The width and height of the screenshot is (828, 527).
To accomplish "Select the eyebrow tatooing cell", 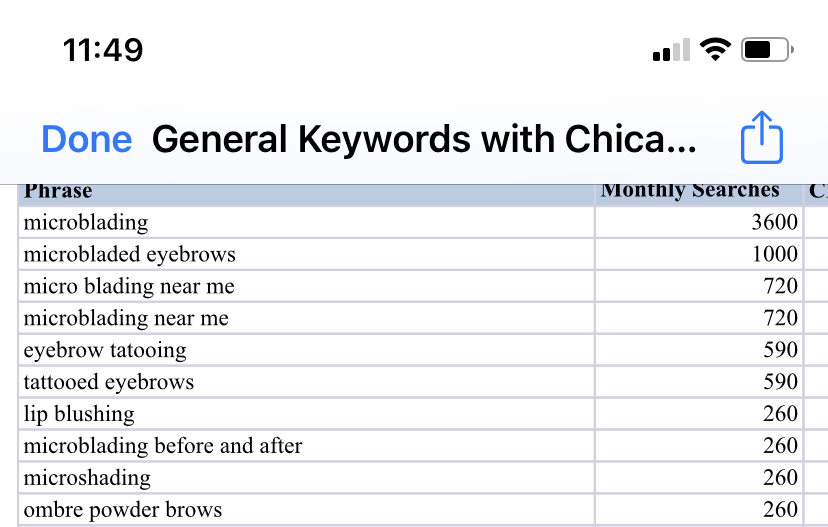I will [306, 350].
